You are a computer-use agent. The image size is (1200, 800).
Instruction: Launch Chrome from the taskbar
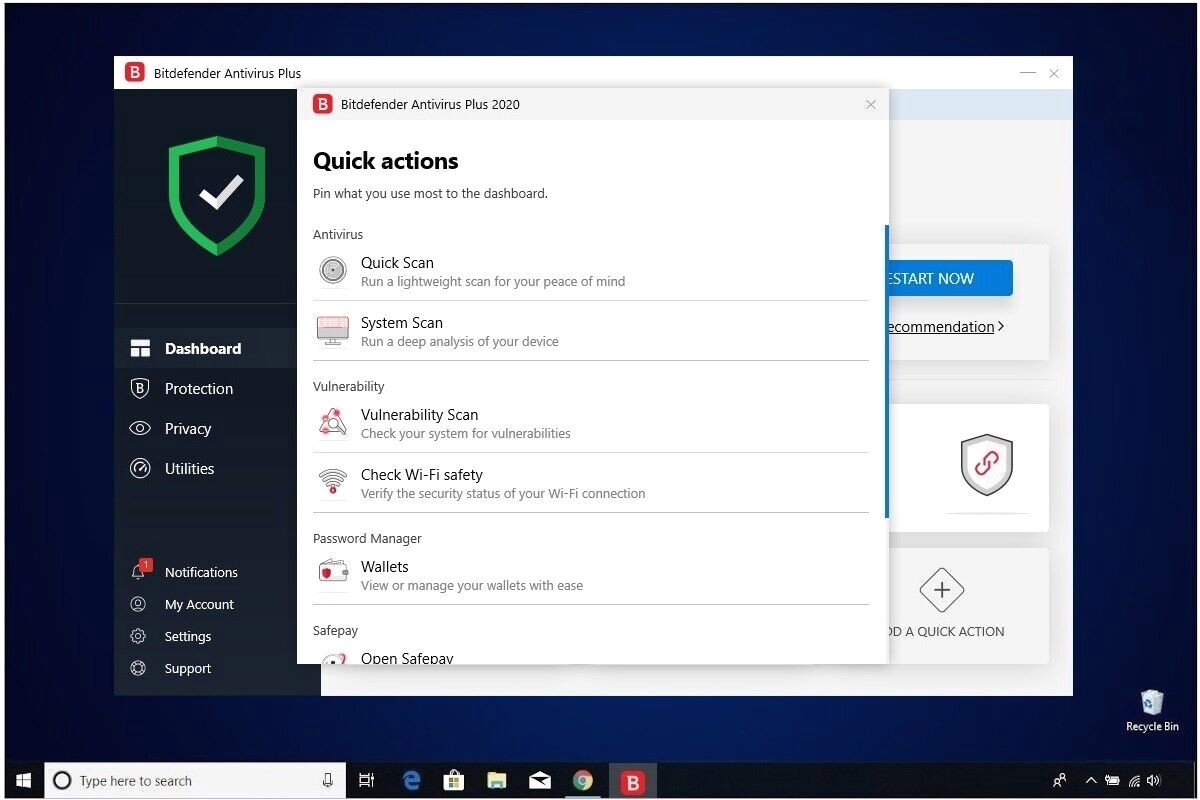584,780
